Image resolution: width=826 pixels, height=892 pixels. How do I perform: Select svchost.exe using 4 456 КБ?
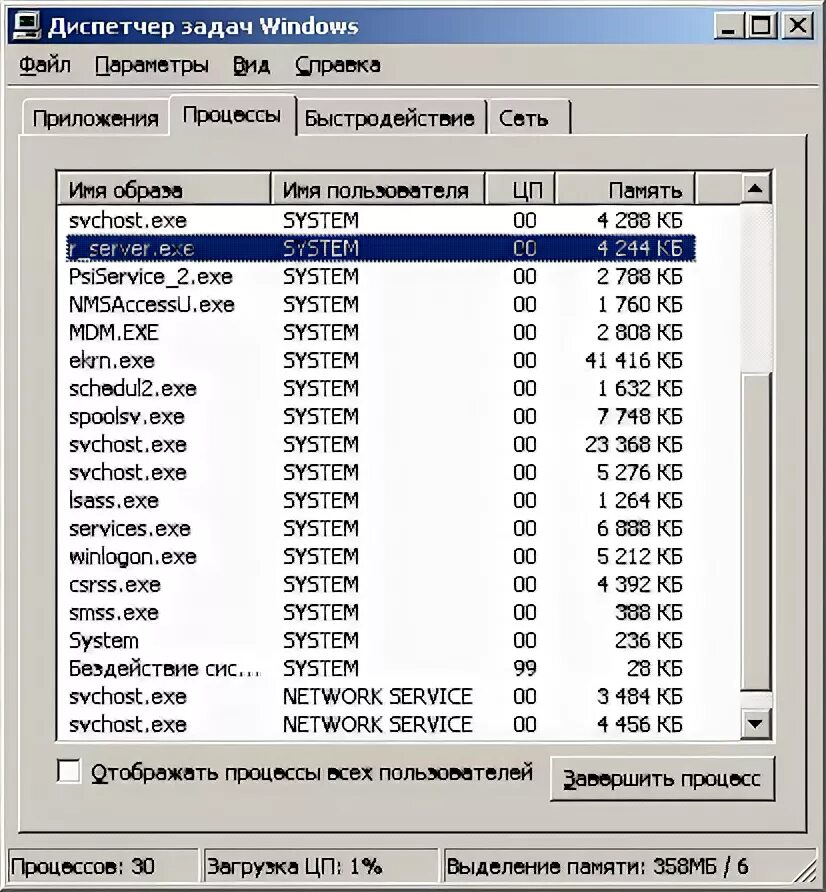375,724
